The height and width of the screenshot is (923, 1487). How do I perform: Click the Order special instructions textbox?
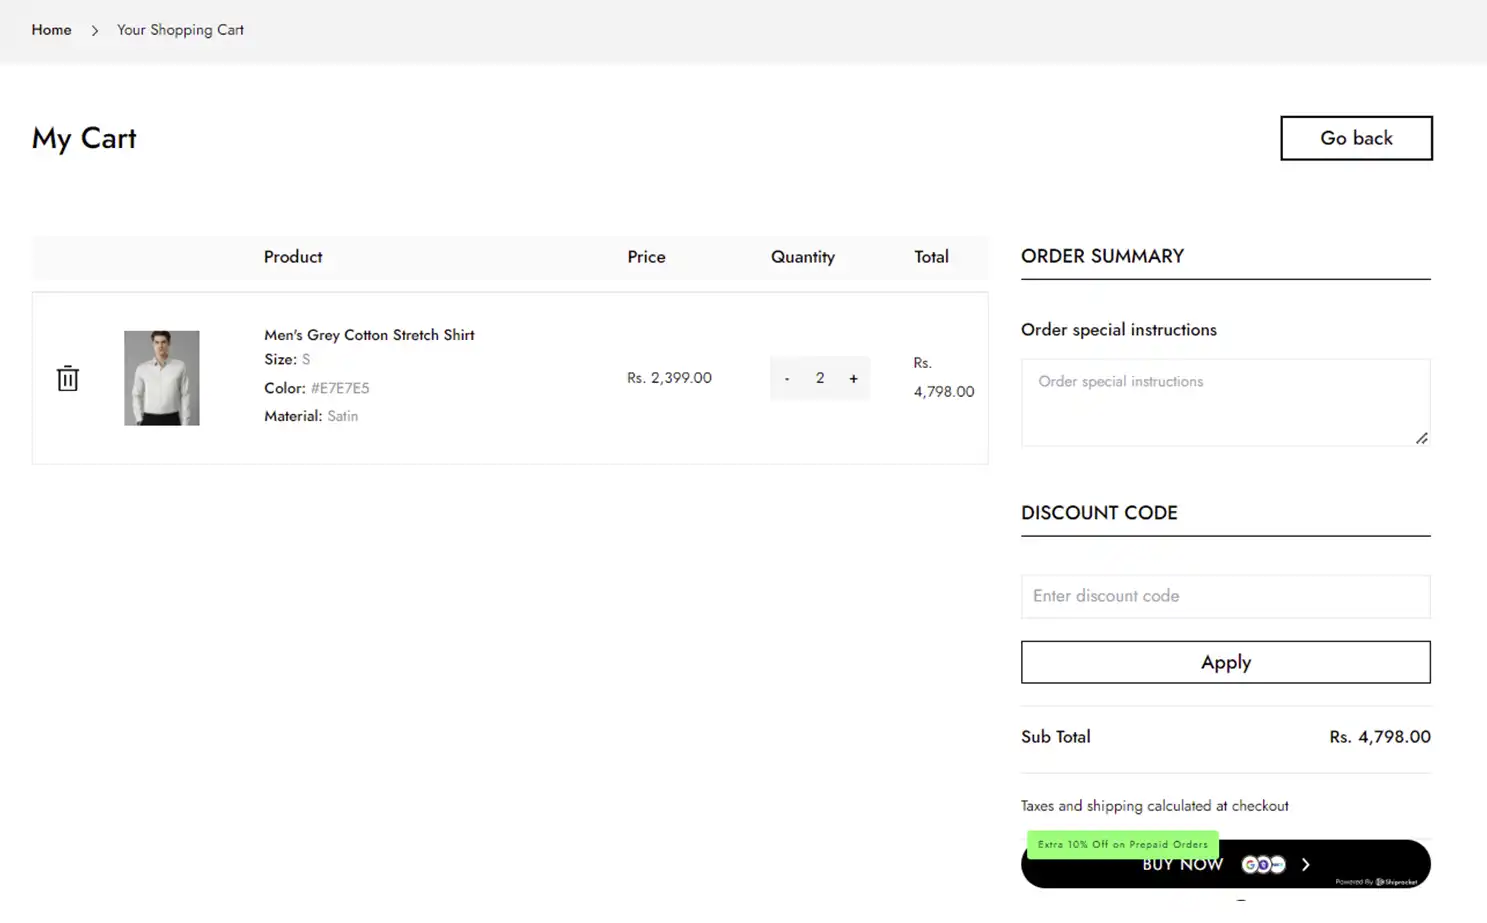1225,400
